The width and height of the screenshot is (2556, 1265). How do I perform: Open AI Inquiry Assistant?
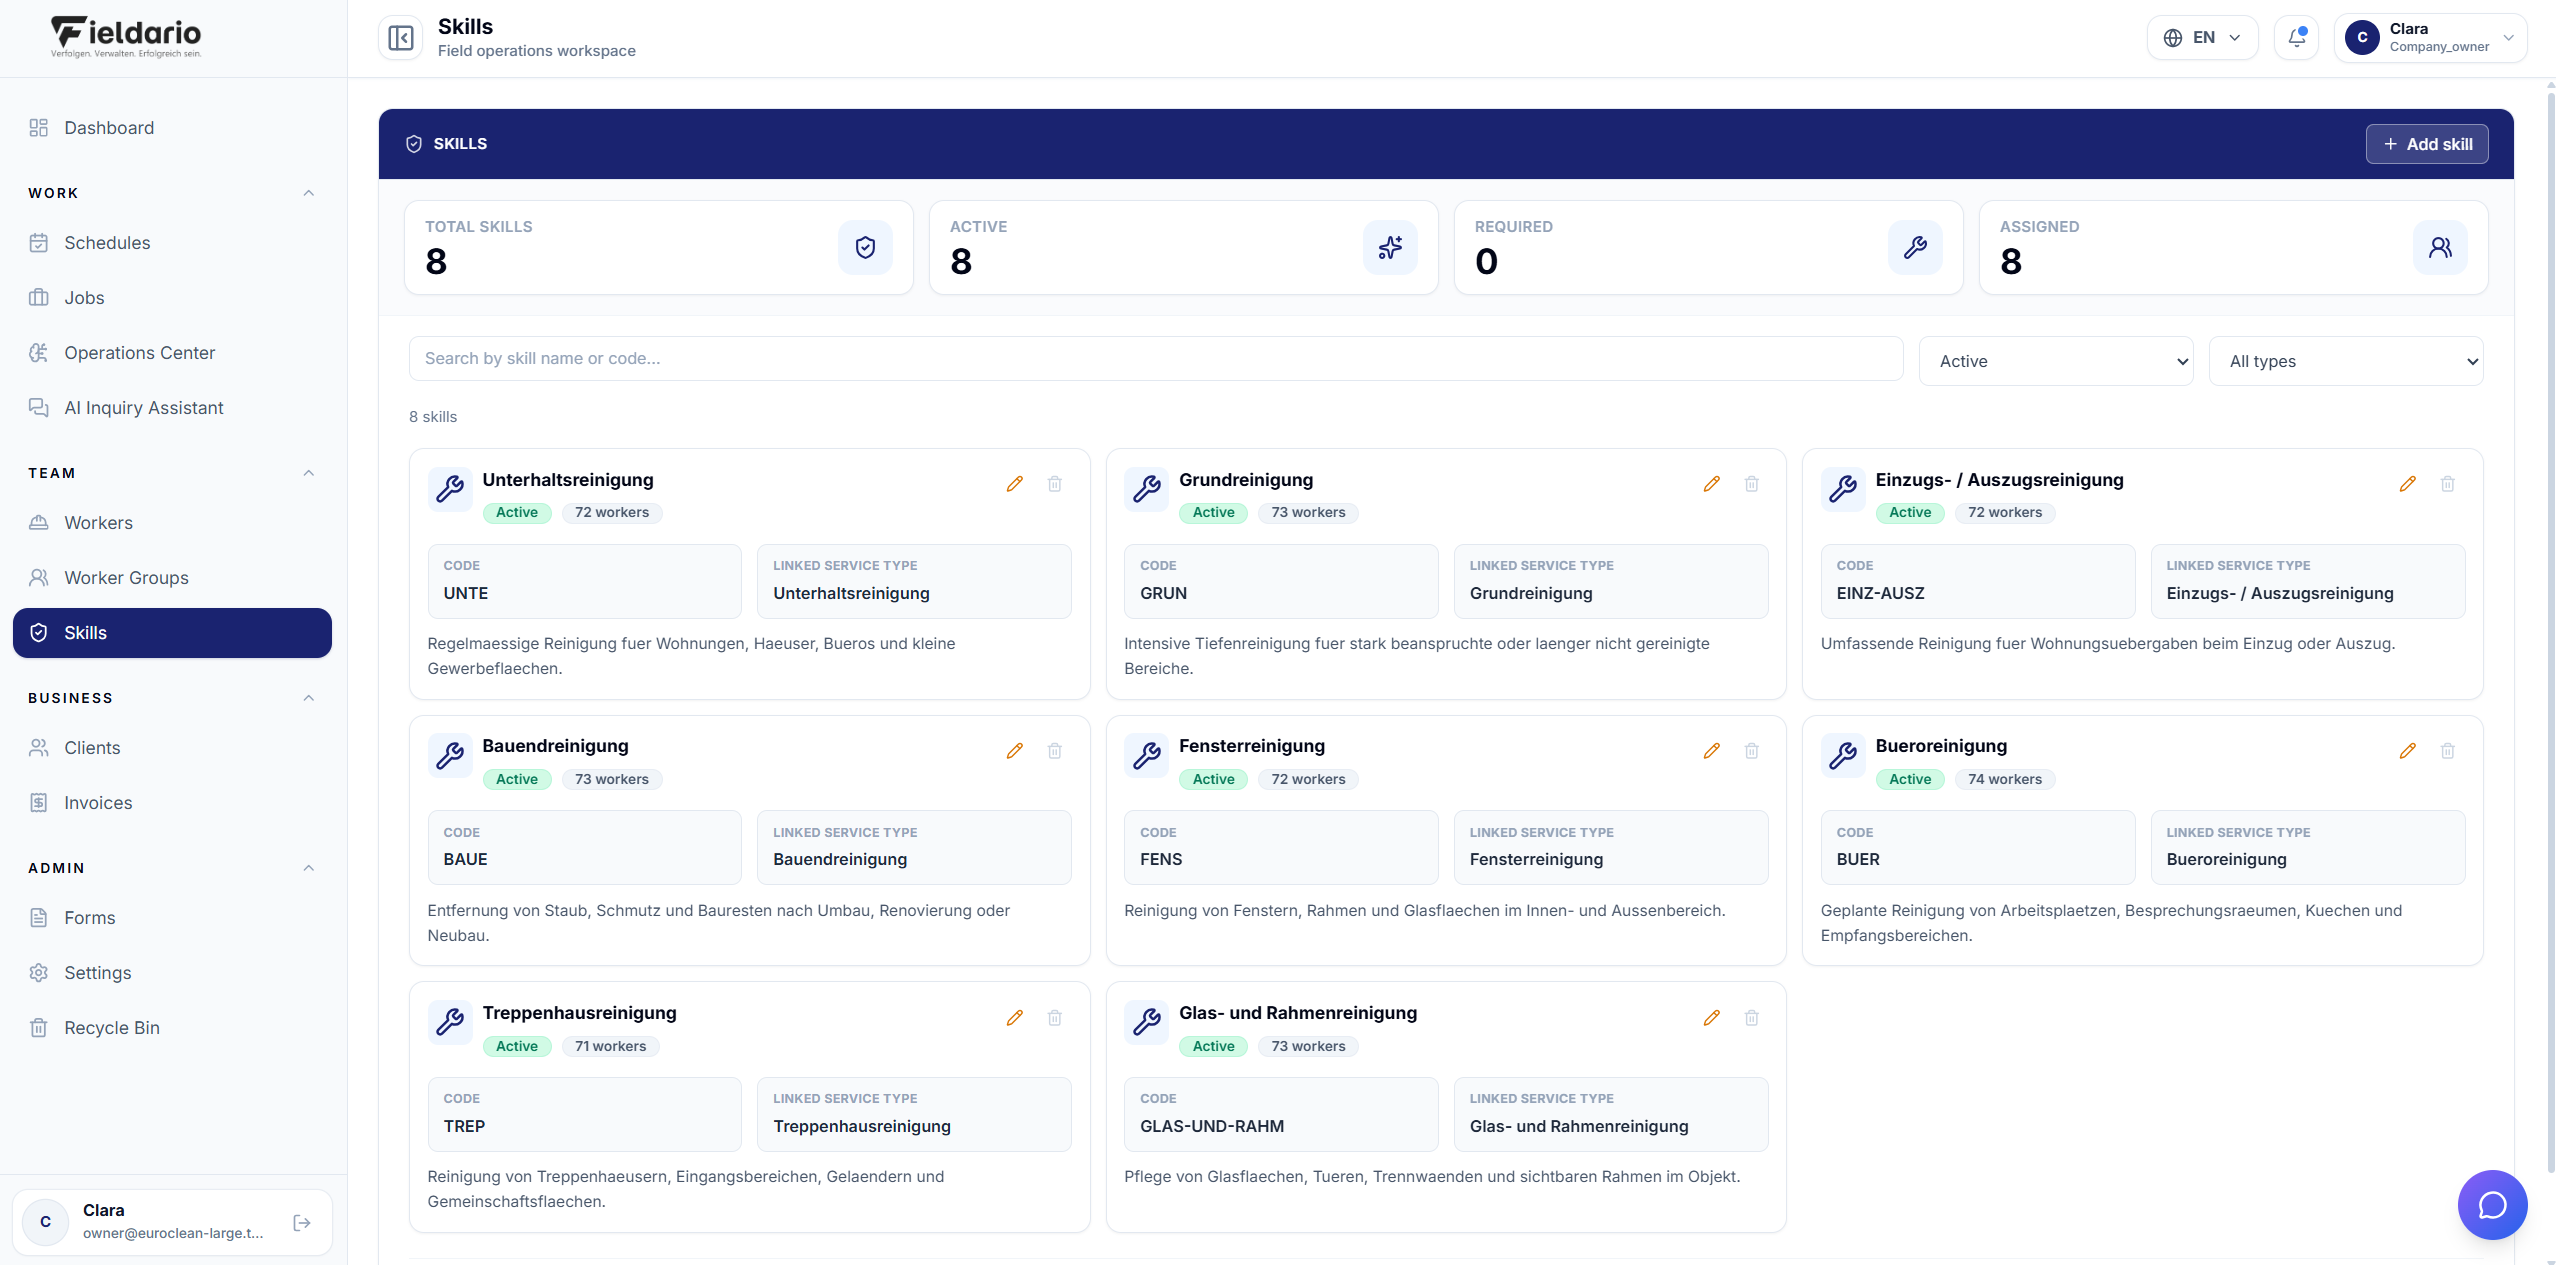pos(172,408)
